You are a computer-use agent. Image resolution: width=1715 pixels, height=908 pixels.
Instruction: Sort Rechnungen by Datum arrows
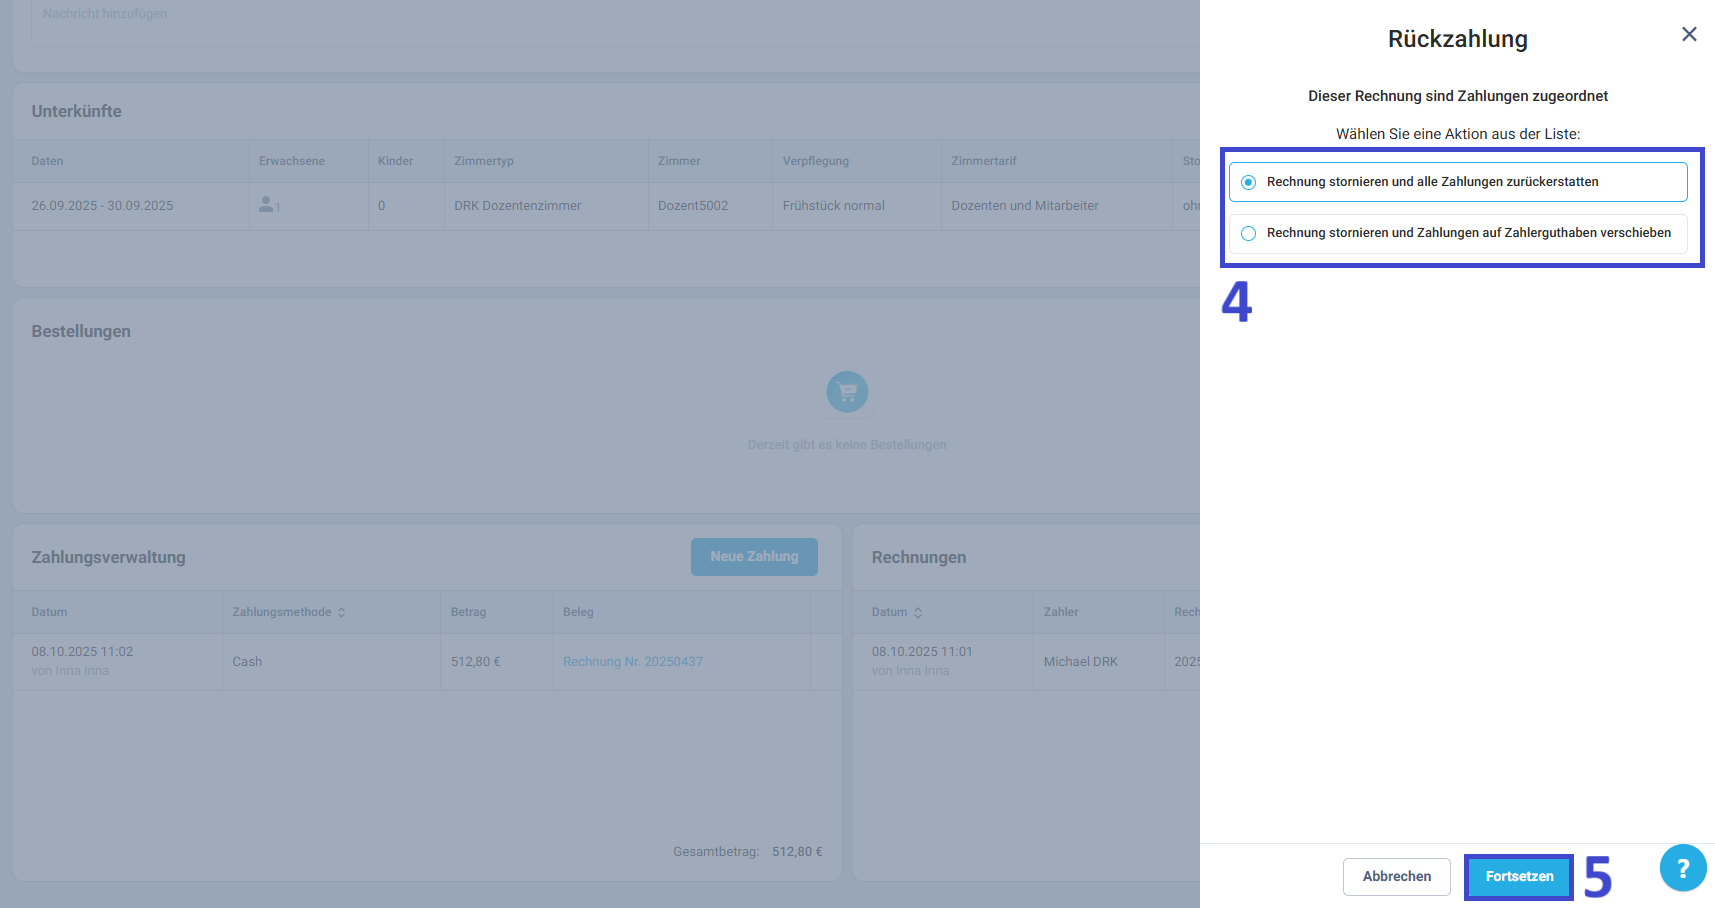click(x=918, y=612)
